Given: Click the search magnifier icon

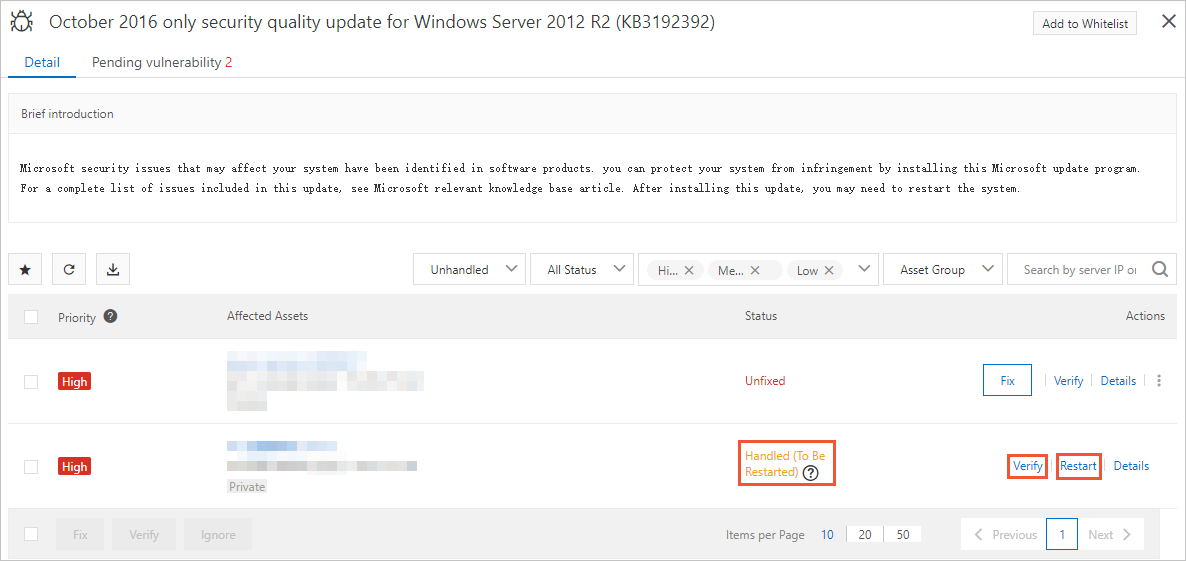Looking at the screenshot, I should tap(1160, 269).
